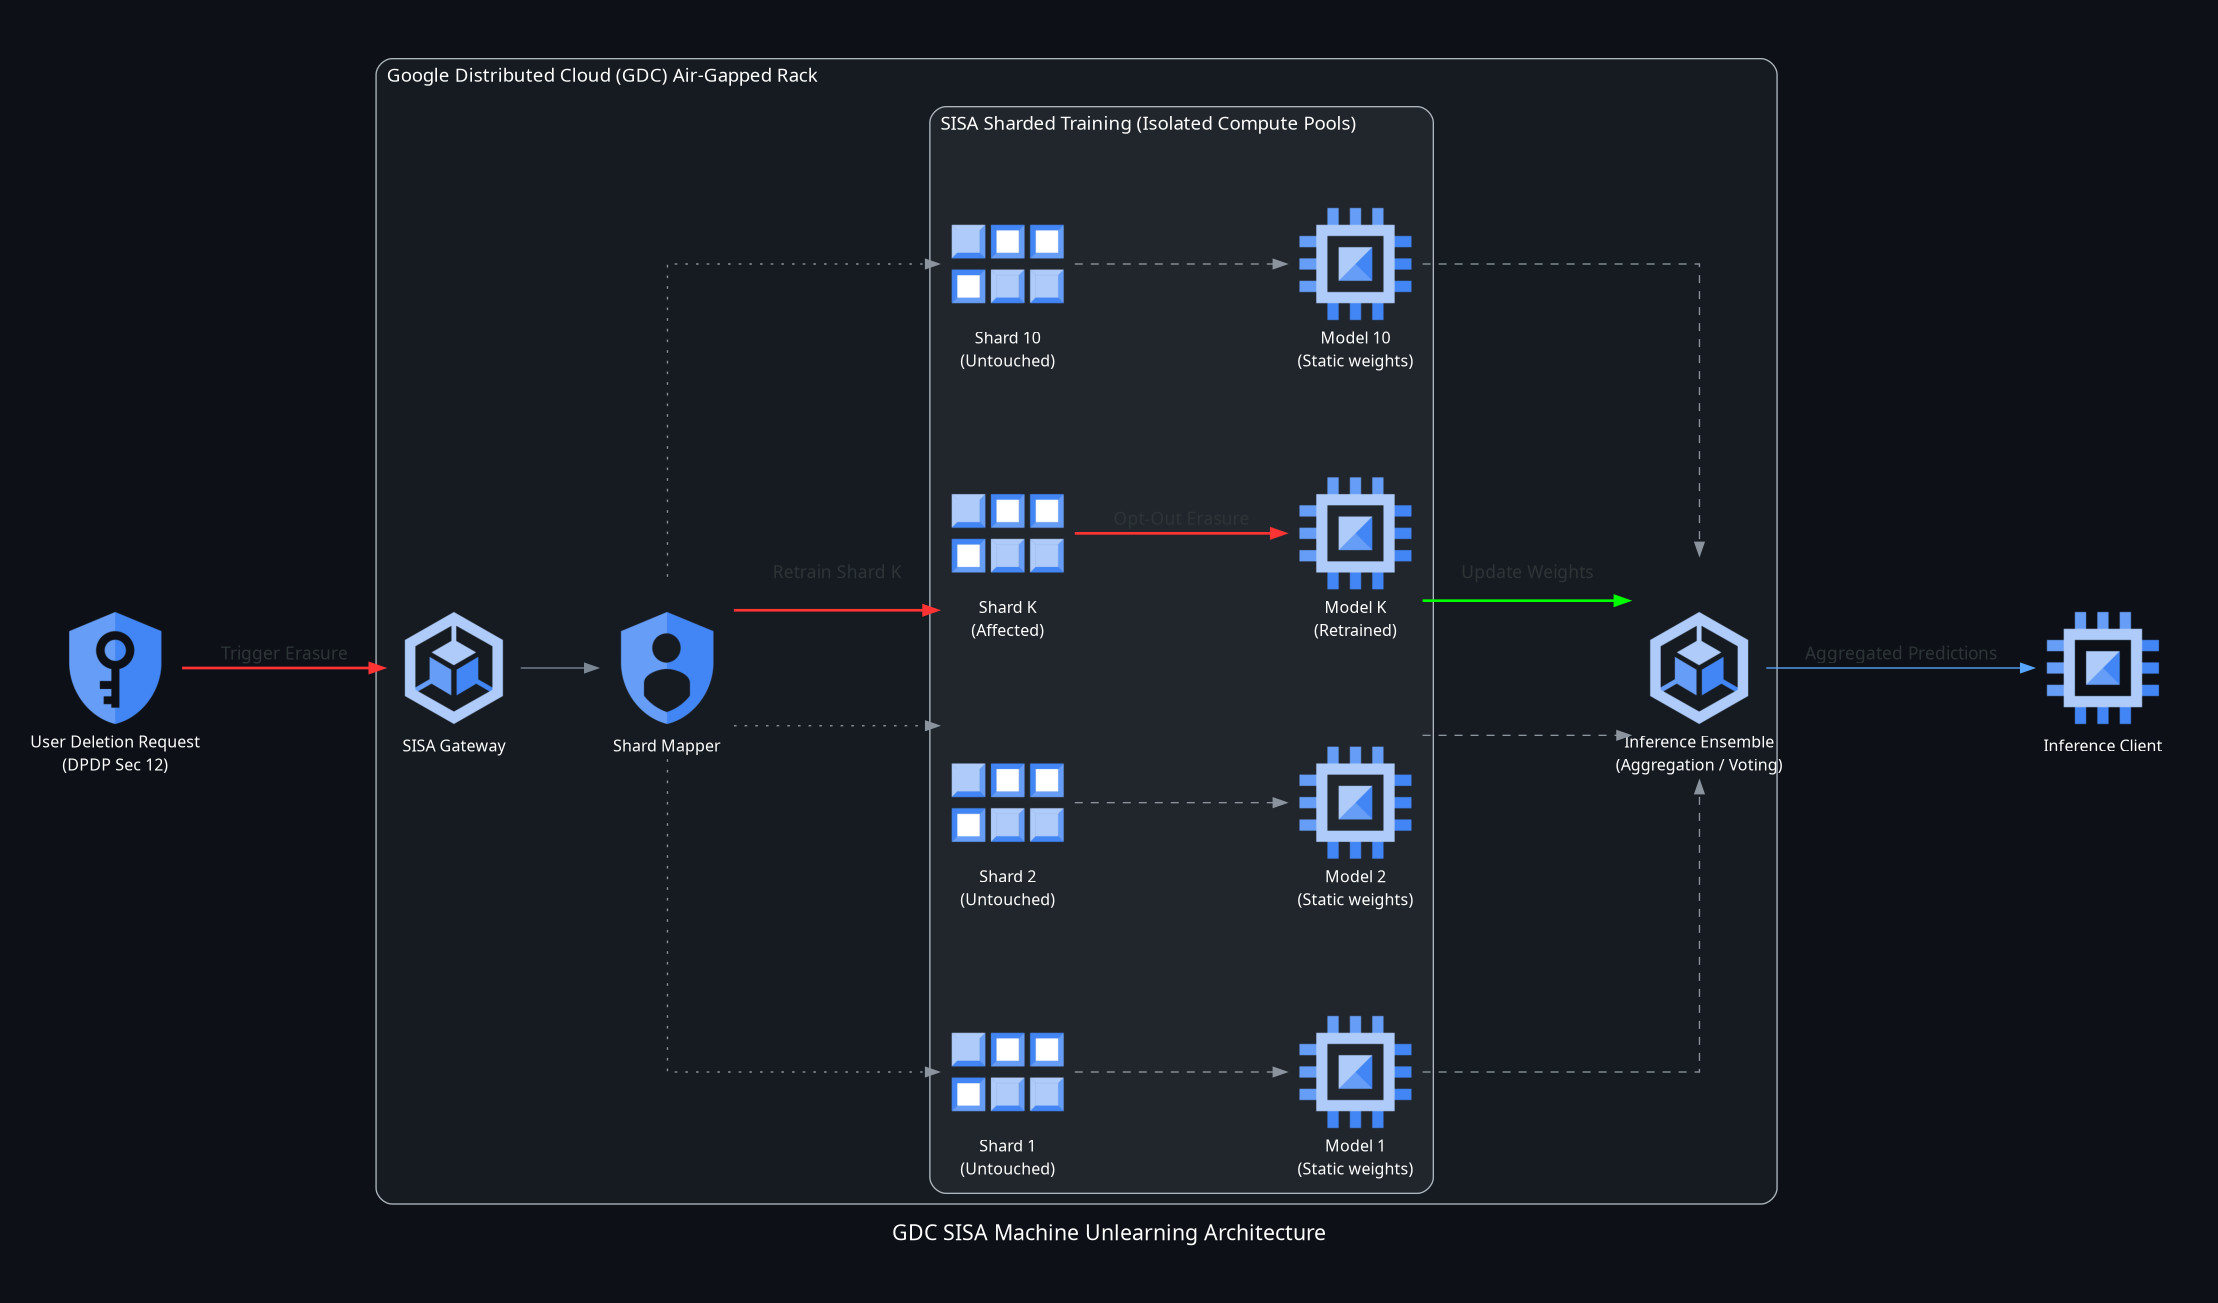Click the 'SISA Gateway' caption
Screen dimensions: 2218x1303
click(x=454, y=745)
